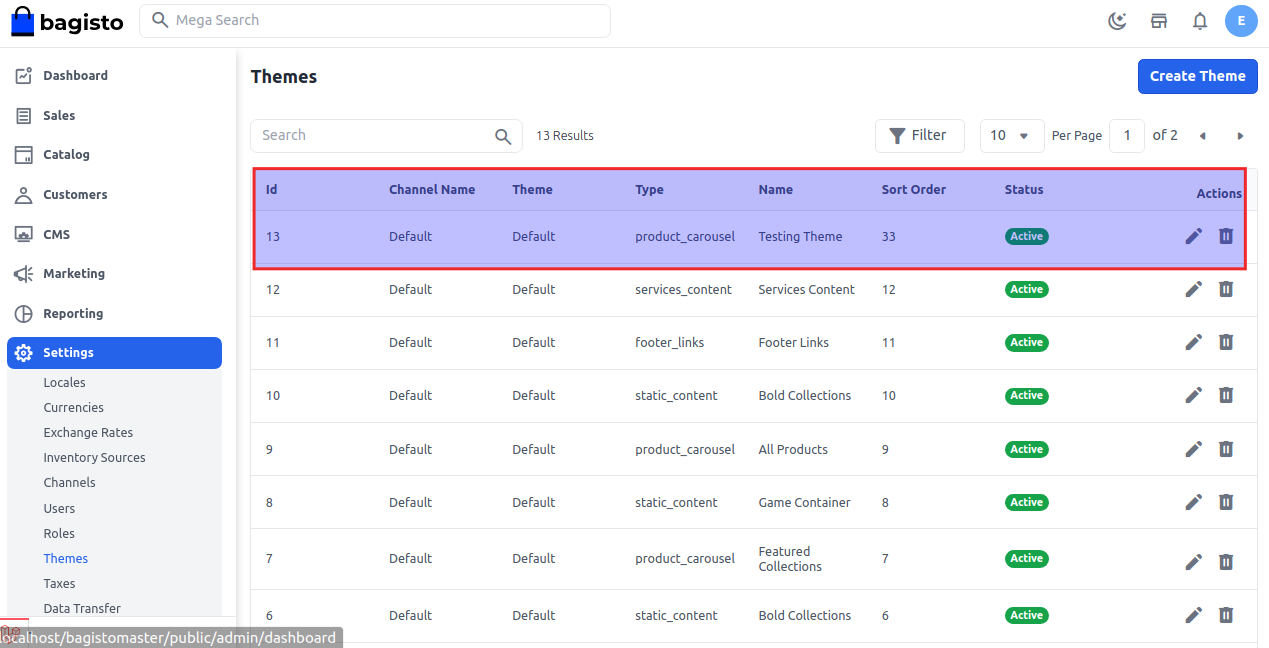This screenshot has height=648, width=1269.
Task: Open the Channels settings page
Action: click(x=69, y=482)
